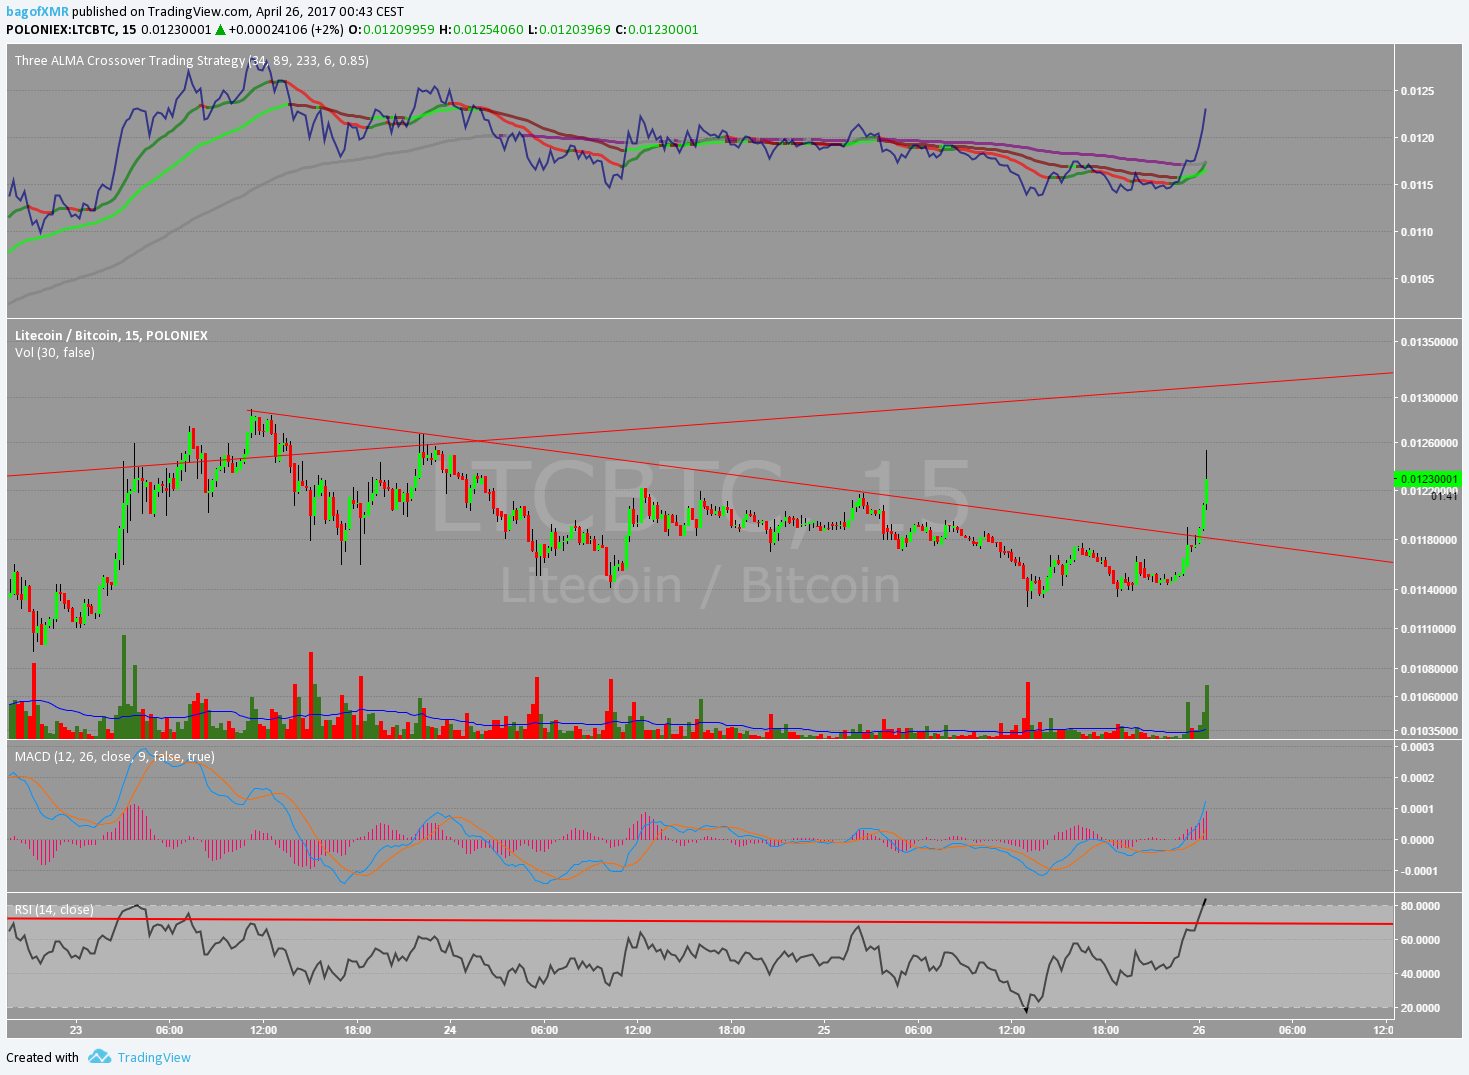
Task: Click the 26 date label on time axis
Action: point(1199,1030)
